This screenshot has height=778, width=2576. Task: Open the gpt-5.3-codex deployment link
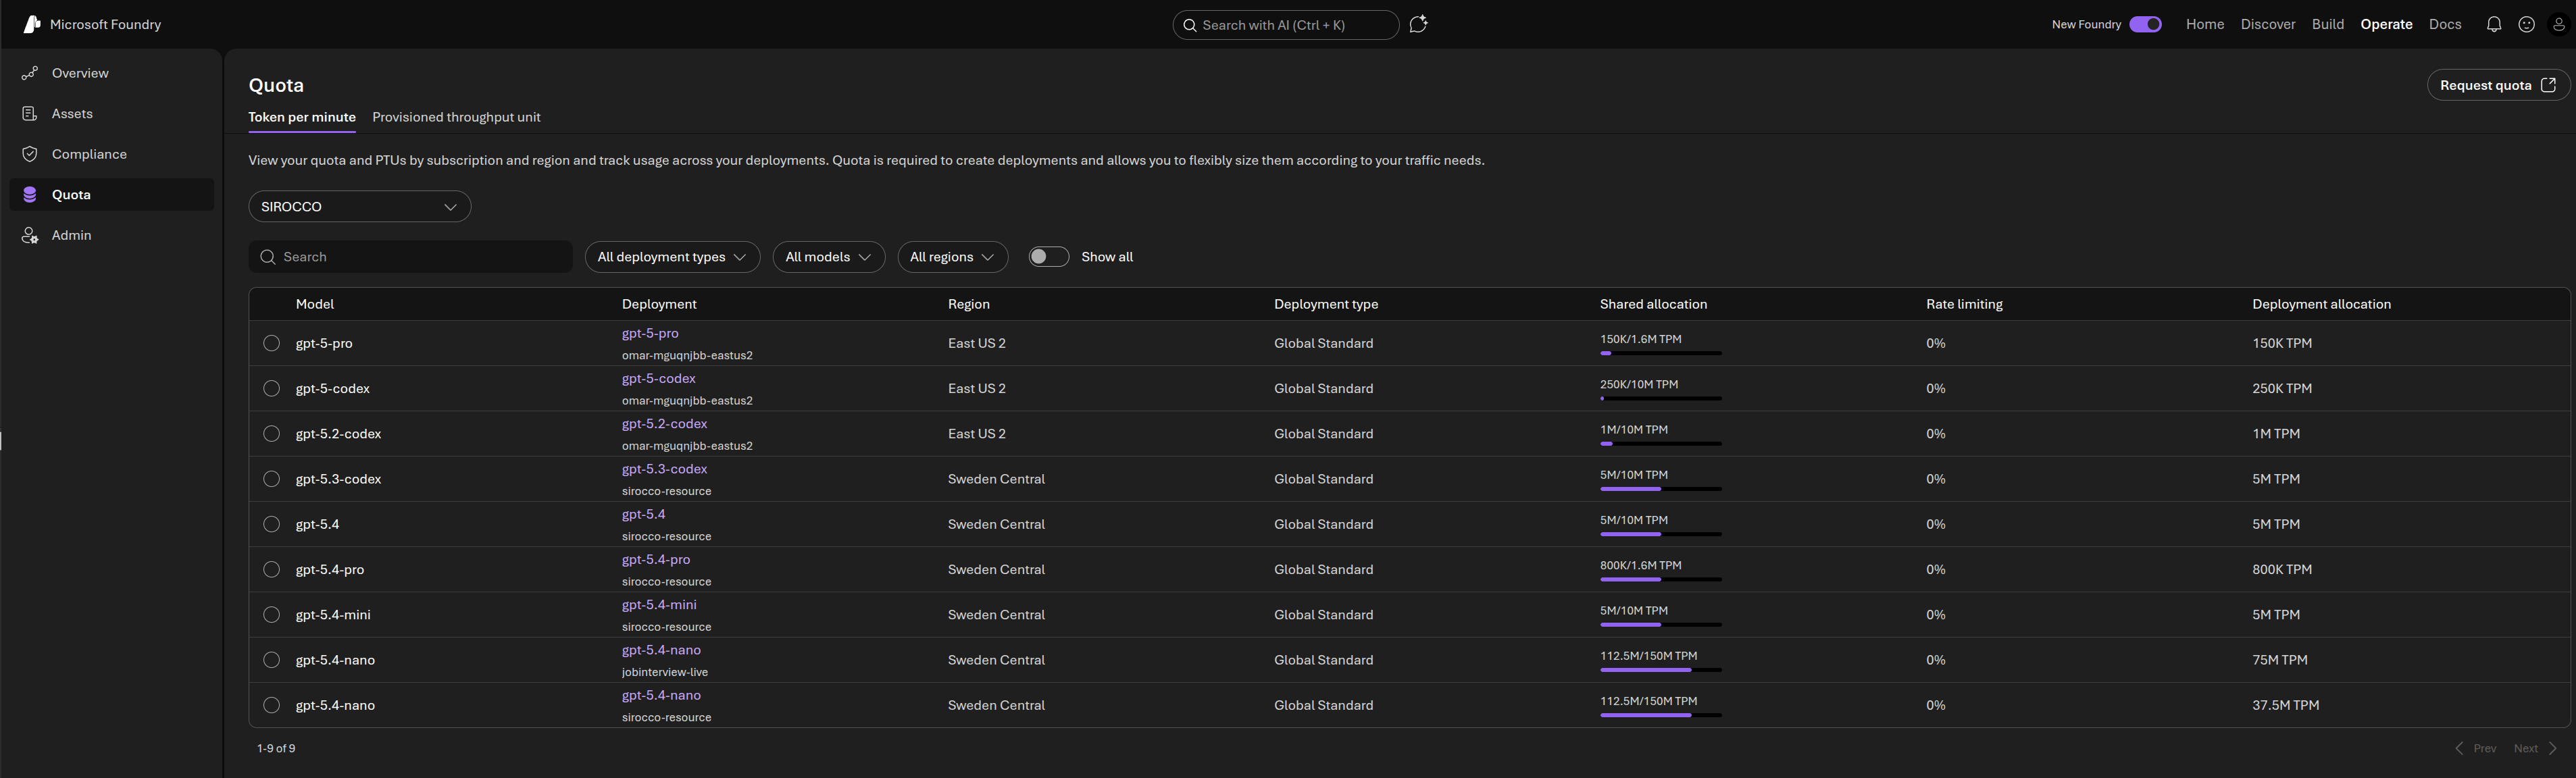[664, 469]
